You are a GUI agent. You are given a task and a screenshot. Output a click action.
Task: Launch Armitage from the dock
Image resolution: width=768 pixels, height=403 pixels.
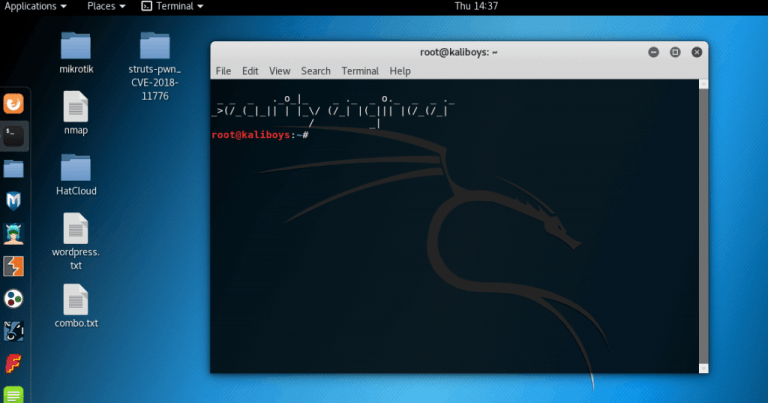(x=14, y=234)
